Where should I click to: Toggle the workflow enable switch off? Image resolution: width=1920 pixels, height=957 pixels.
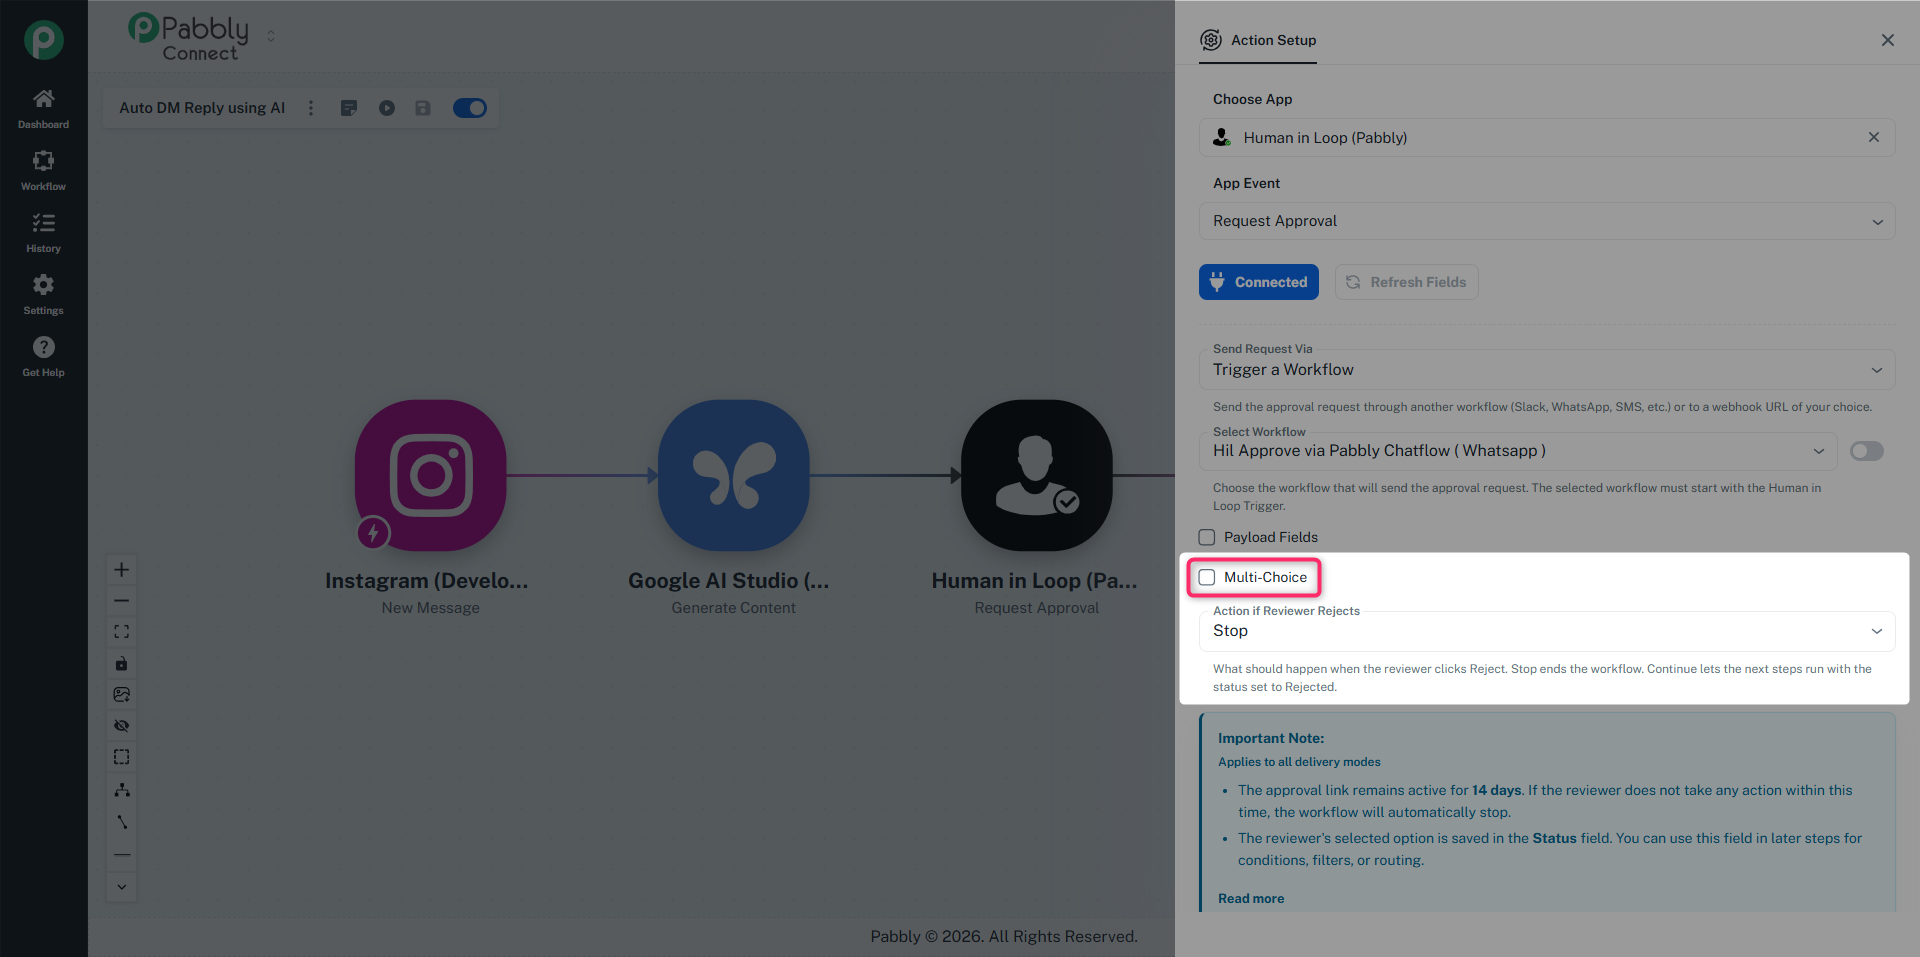point(470,108)
